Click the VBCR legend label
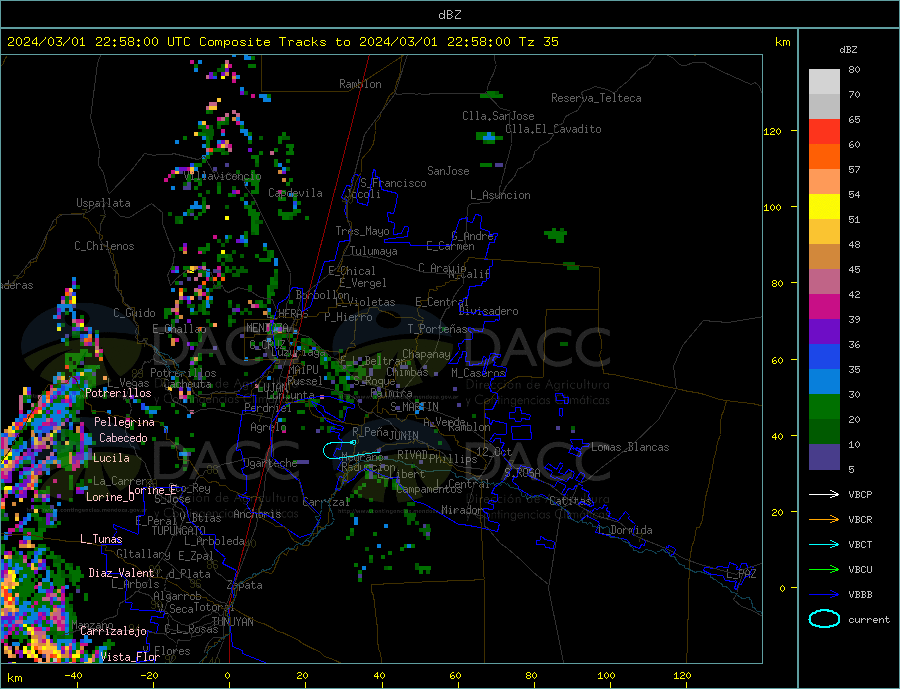The width and height of the screenshot is (900, 689). pos(860,520)
